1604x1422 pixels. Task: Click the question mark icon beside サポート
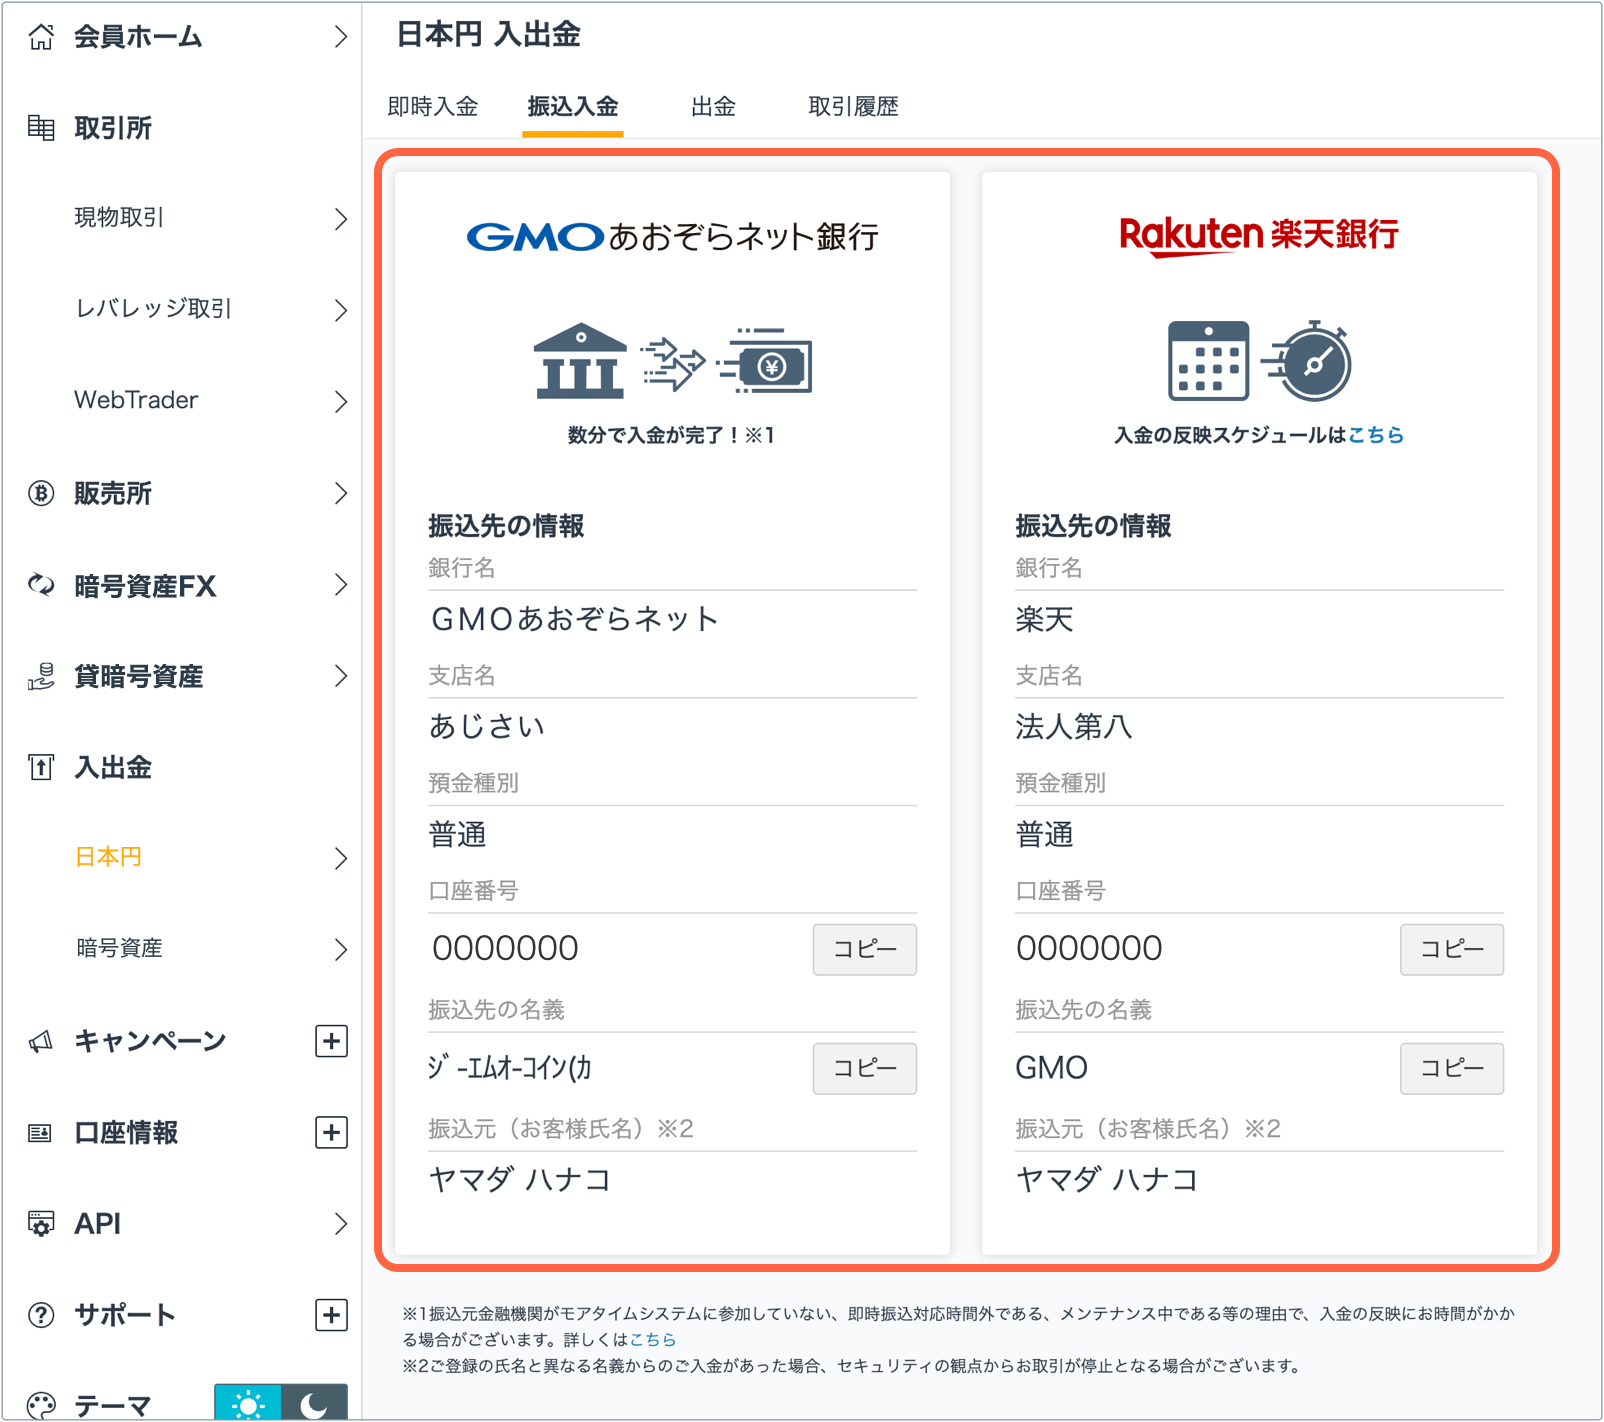41,1315
